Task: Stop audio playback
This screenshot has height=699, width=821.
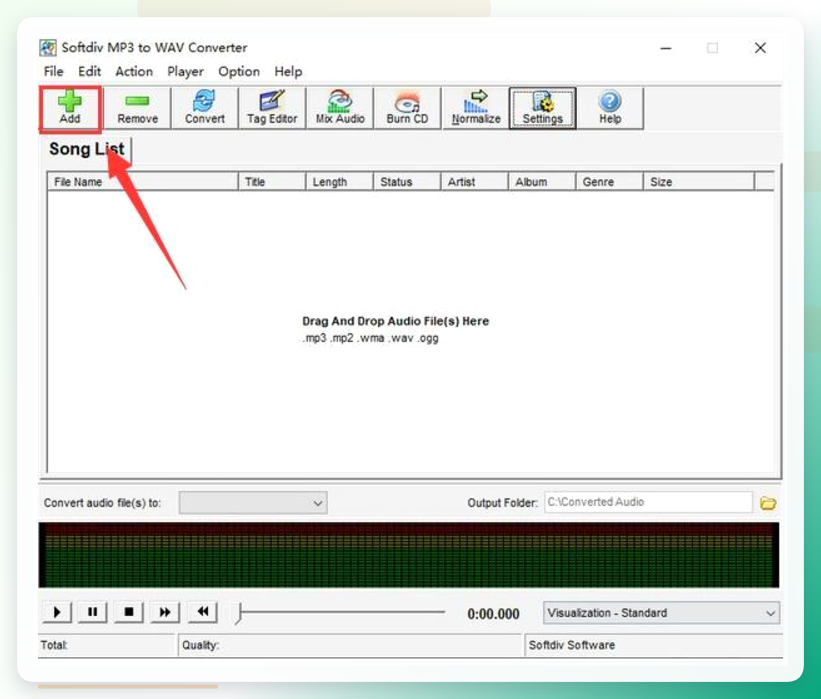Action: (x=129, y=612)
